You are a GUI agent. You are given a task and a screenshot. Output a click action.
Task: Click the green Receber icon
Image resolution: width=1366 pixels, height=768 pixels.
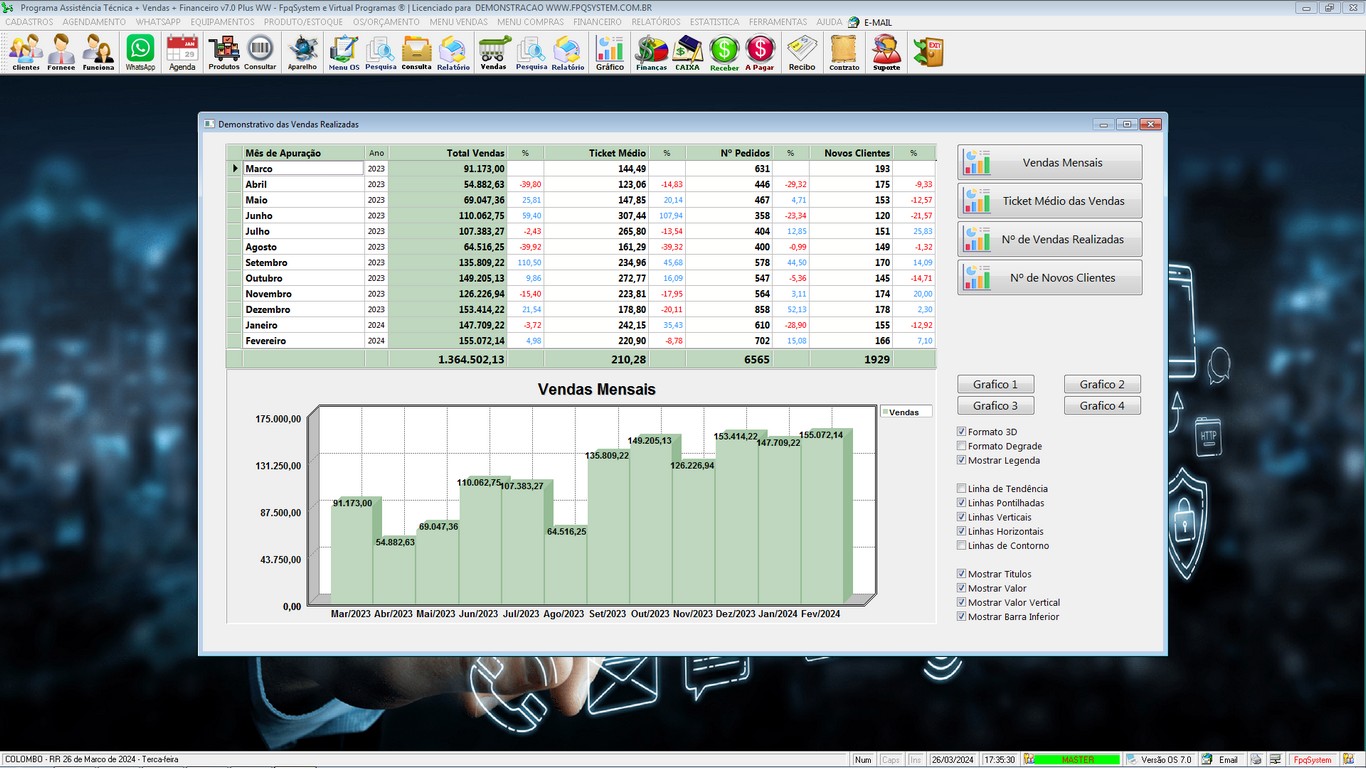[724, 52]
